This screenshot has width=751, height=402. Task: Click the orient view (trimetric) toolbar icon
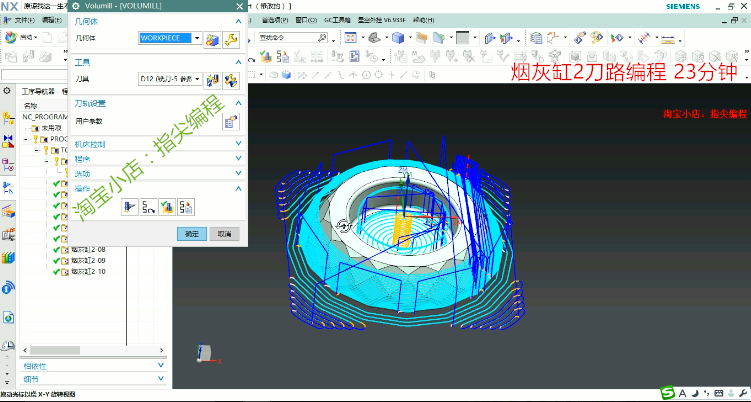pos(375,37)
